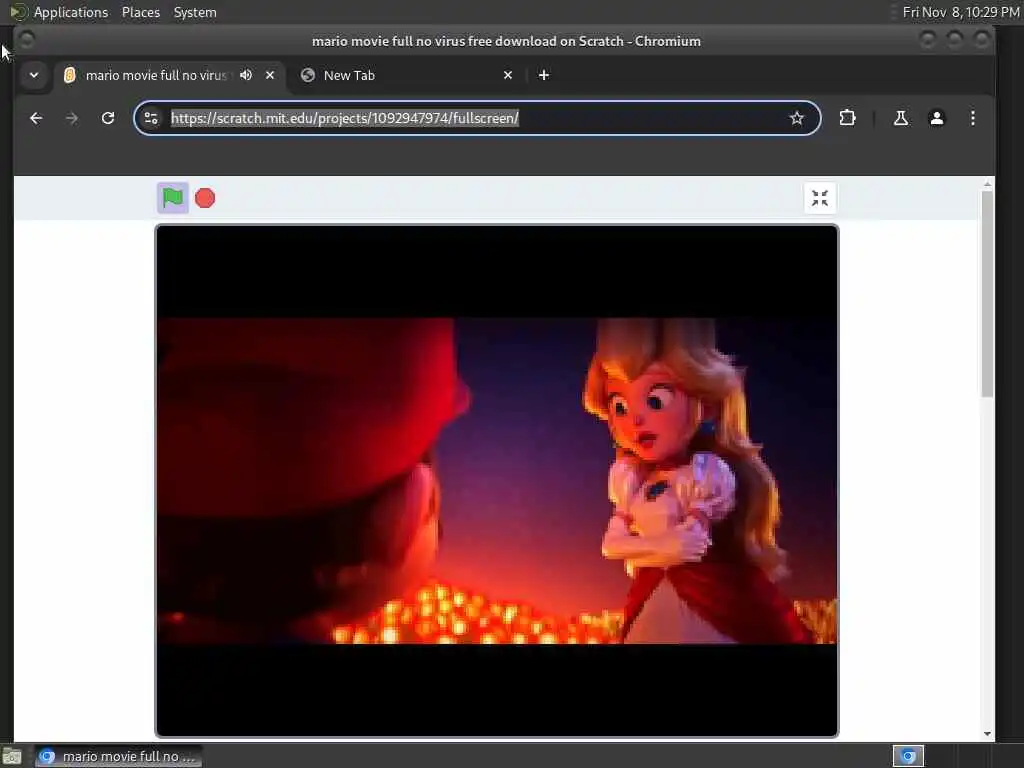Exit fullscreen mode with the shrink icon
The width and height of the screenshot is (1024, 768).
pyautogui.click(x=820, y=198)
